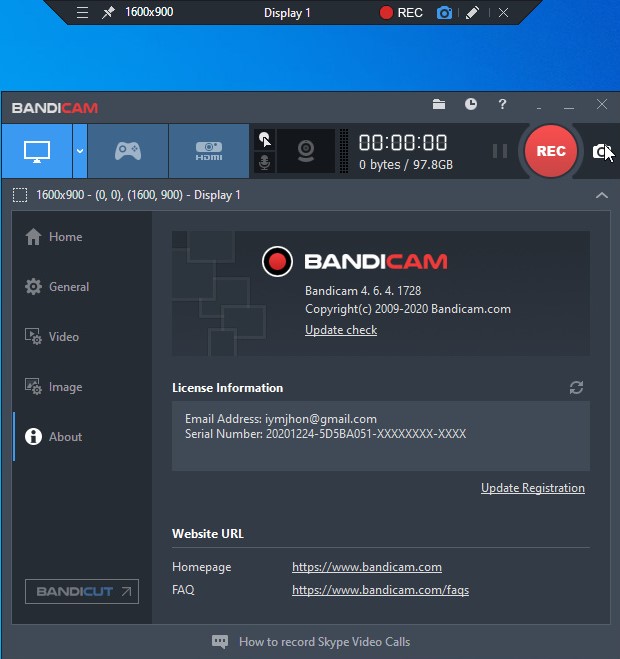Open the bandicam.com homepage link
The height and width of the screenshot is (659, 620).
pyautogui.click(x=367, y=567)
